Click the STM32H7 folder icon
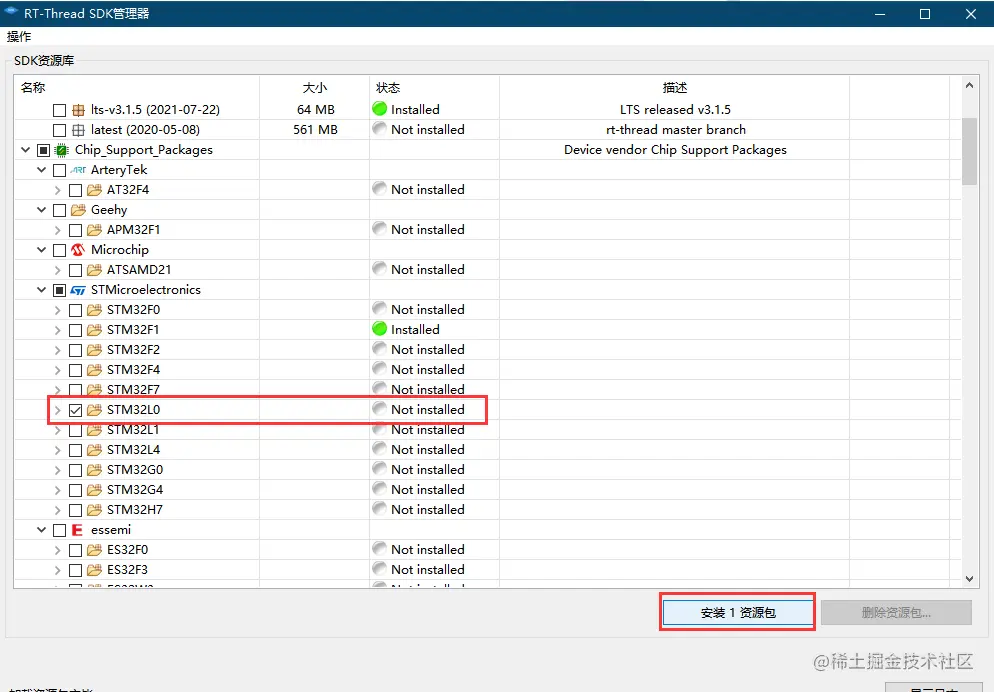The height and width of the screenshot is (692, 994). (x=94, y=509)
